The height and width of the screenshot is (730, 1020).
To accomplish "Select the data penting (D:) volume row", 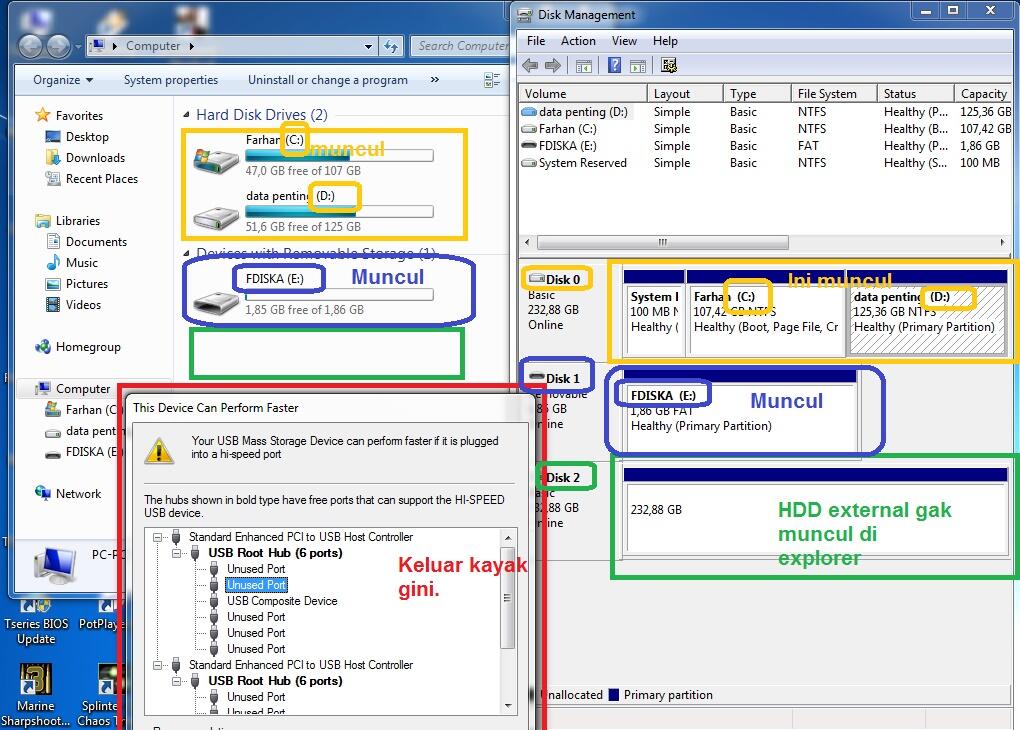I will coord(765,112).
